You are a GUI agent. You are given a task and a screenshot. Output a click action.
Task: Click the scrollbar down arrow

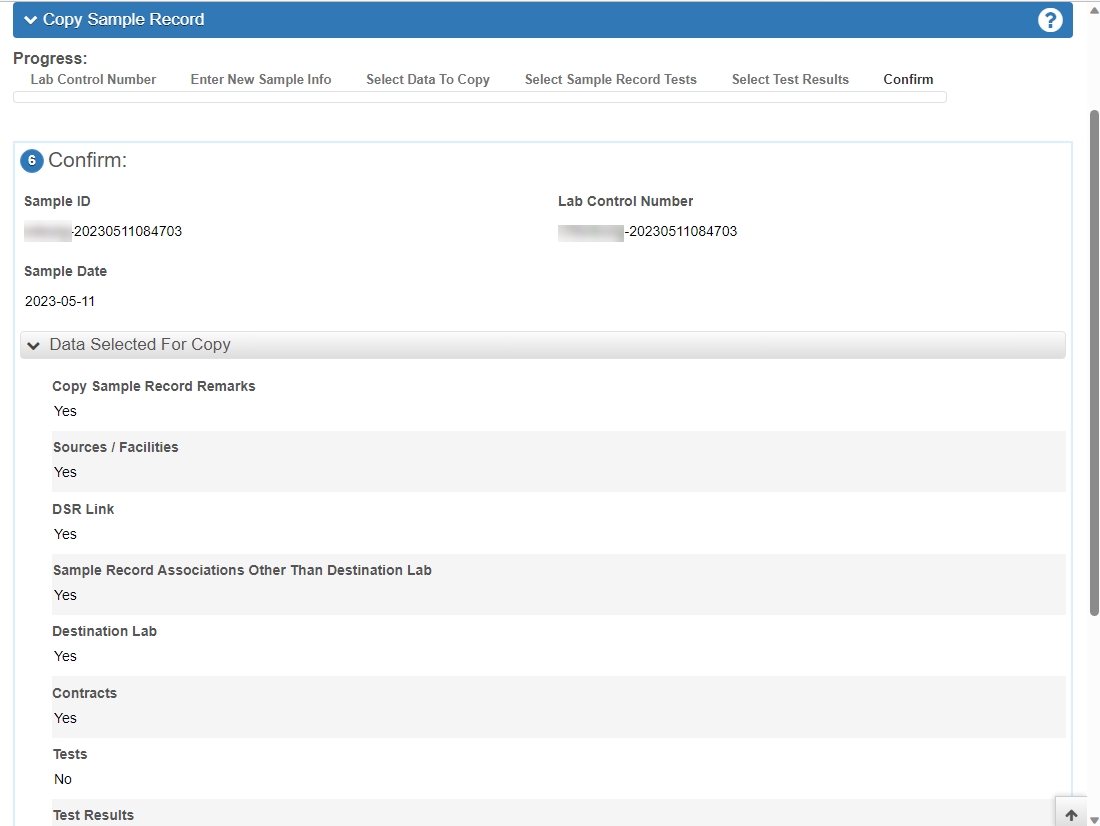pyautogui.click(x=1094, y=820)
